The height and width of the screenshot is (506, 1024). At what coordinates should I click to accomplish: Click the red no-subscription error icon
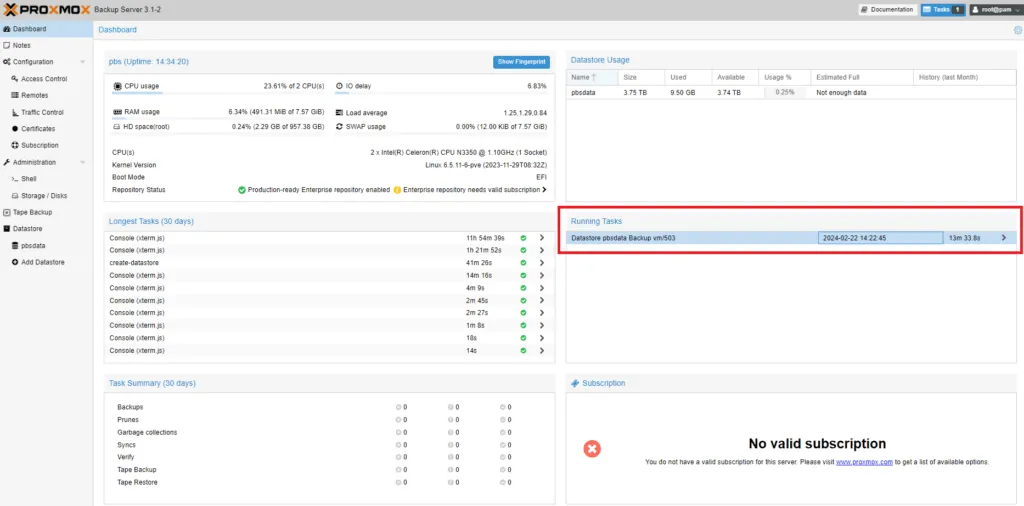(592, 449)
